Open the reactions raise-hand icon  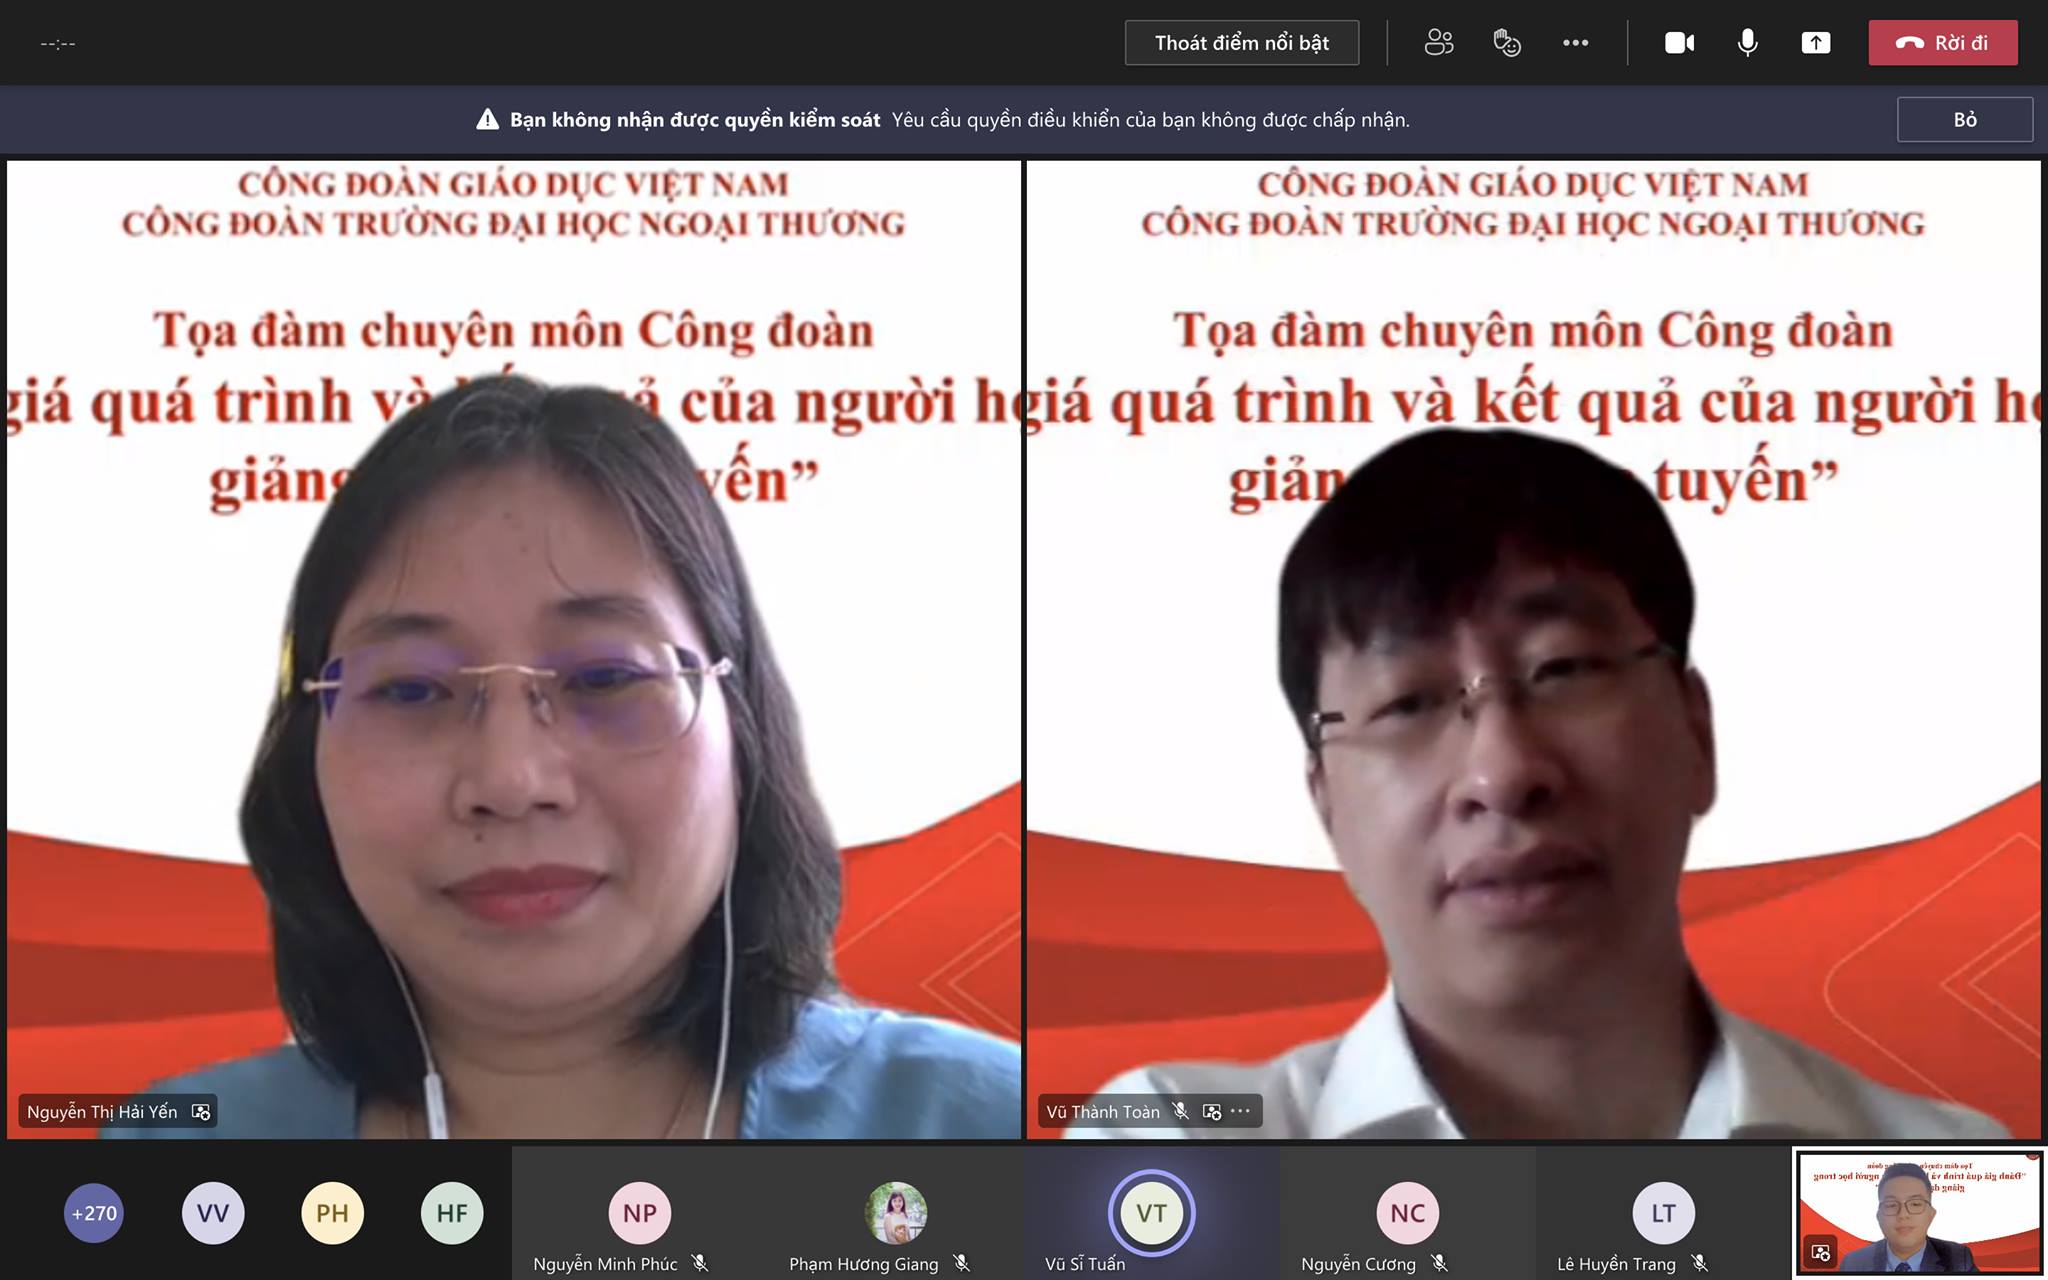pos(1507,43)
